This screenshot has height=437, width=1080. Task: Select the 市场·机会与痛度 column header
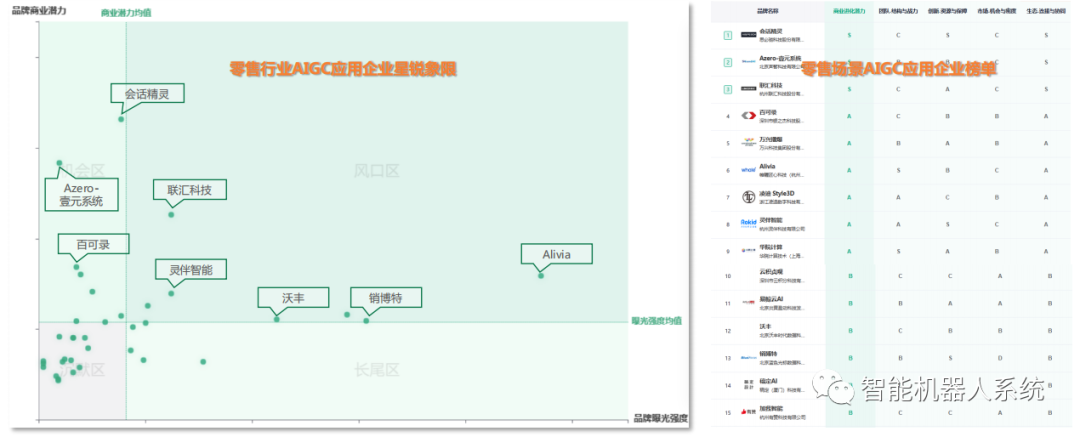point(997,12)
